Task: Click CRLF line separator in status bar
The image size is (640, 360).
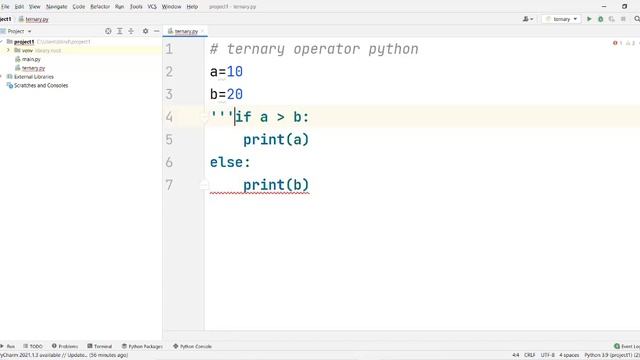Action: pos(529,355)
